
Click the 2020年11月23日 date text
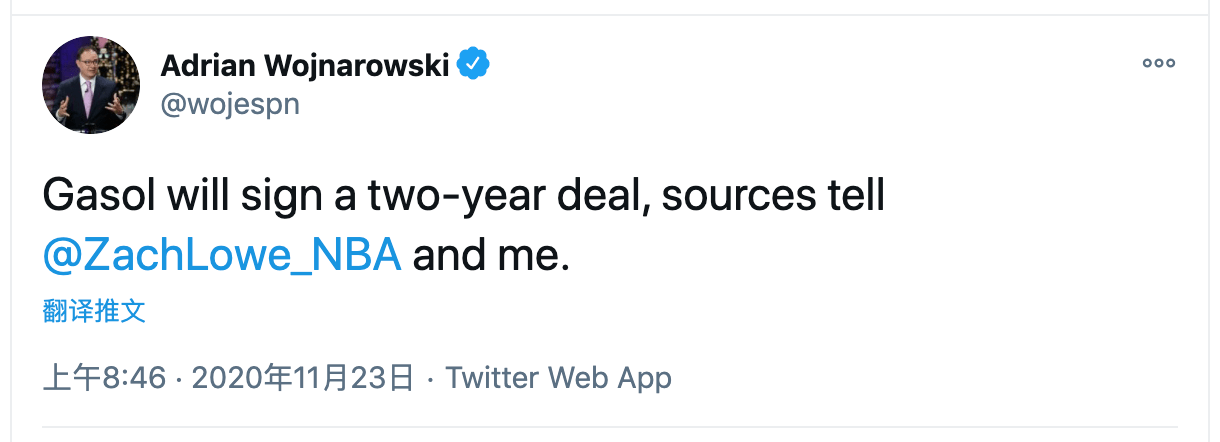pos(302,378)
